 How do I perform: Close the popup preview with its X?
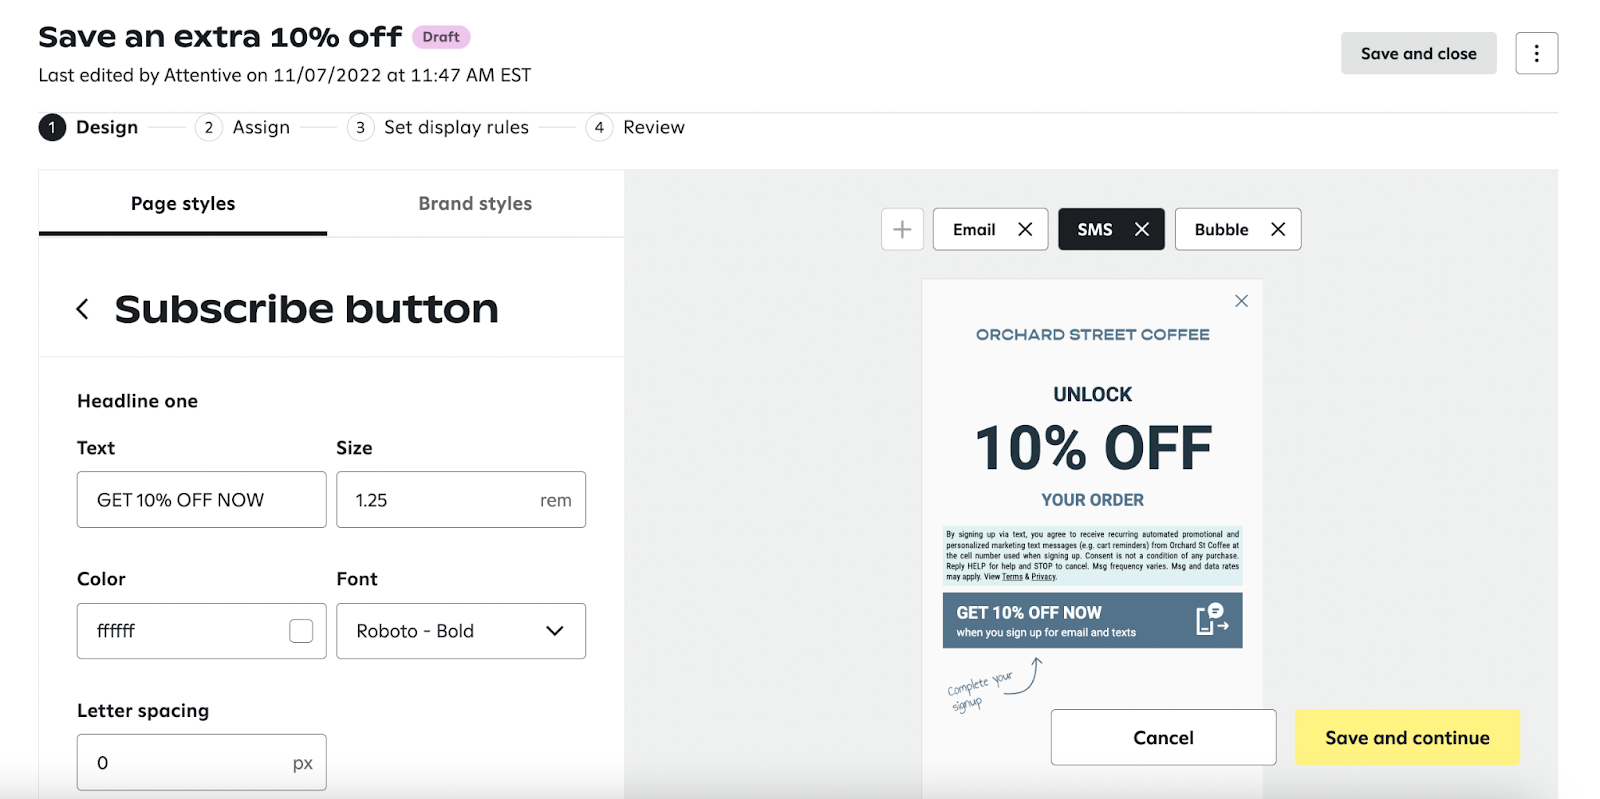[x=1241, y=301]
